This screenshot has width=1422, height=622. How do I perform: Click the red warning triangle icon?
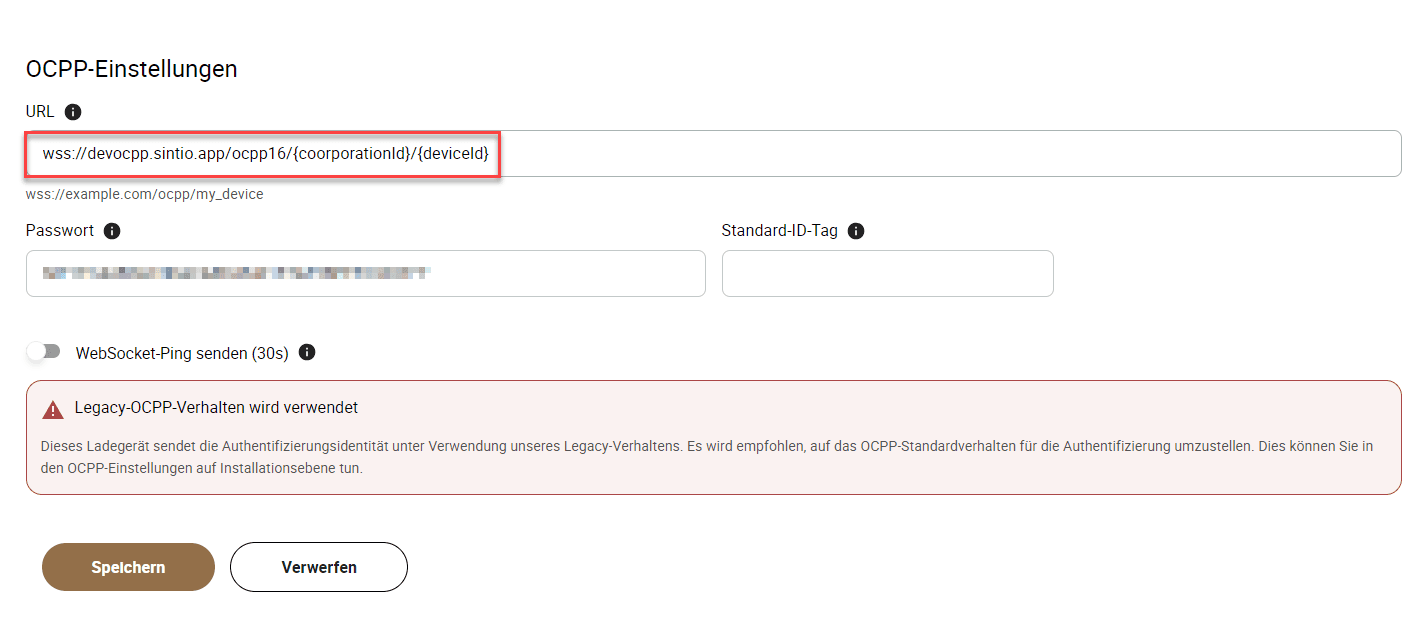pyautogui.click(x=53, y=410)
